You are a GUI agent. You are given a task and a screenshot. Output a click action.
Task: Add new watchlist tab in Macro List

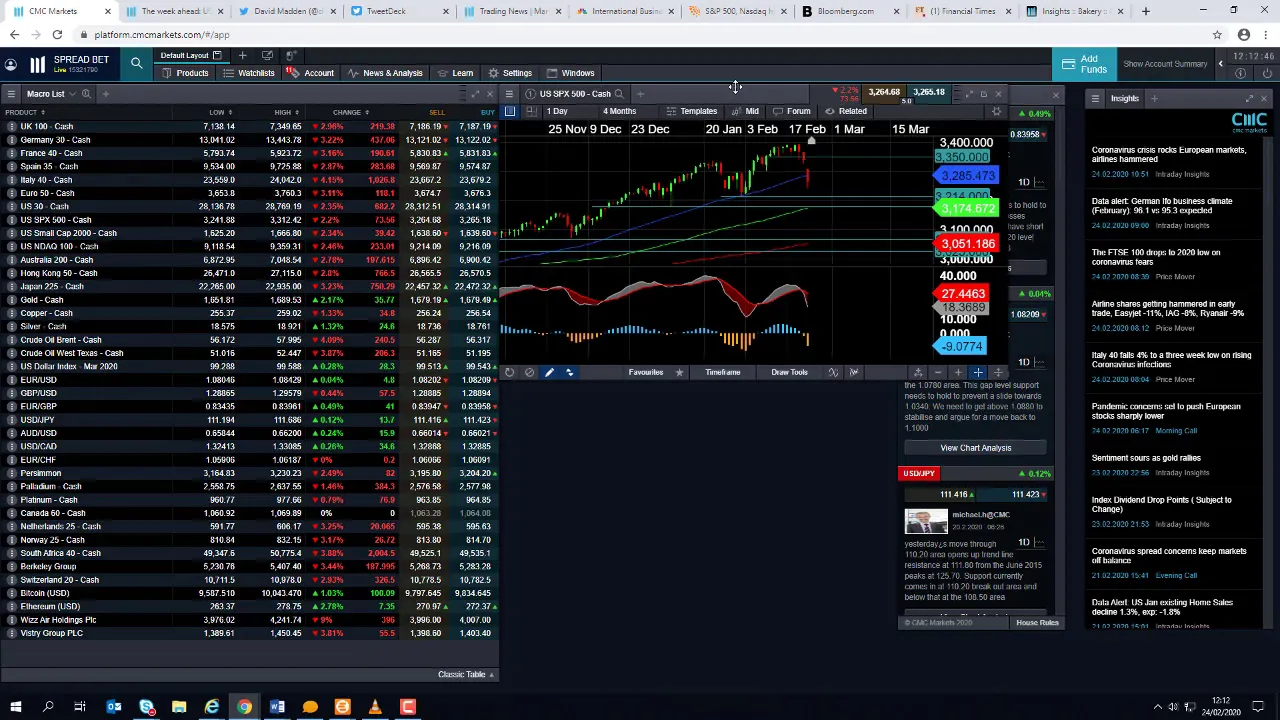[105, 94]
